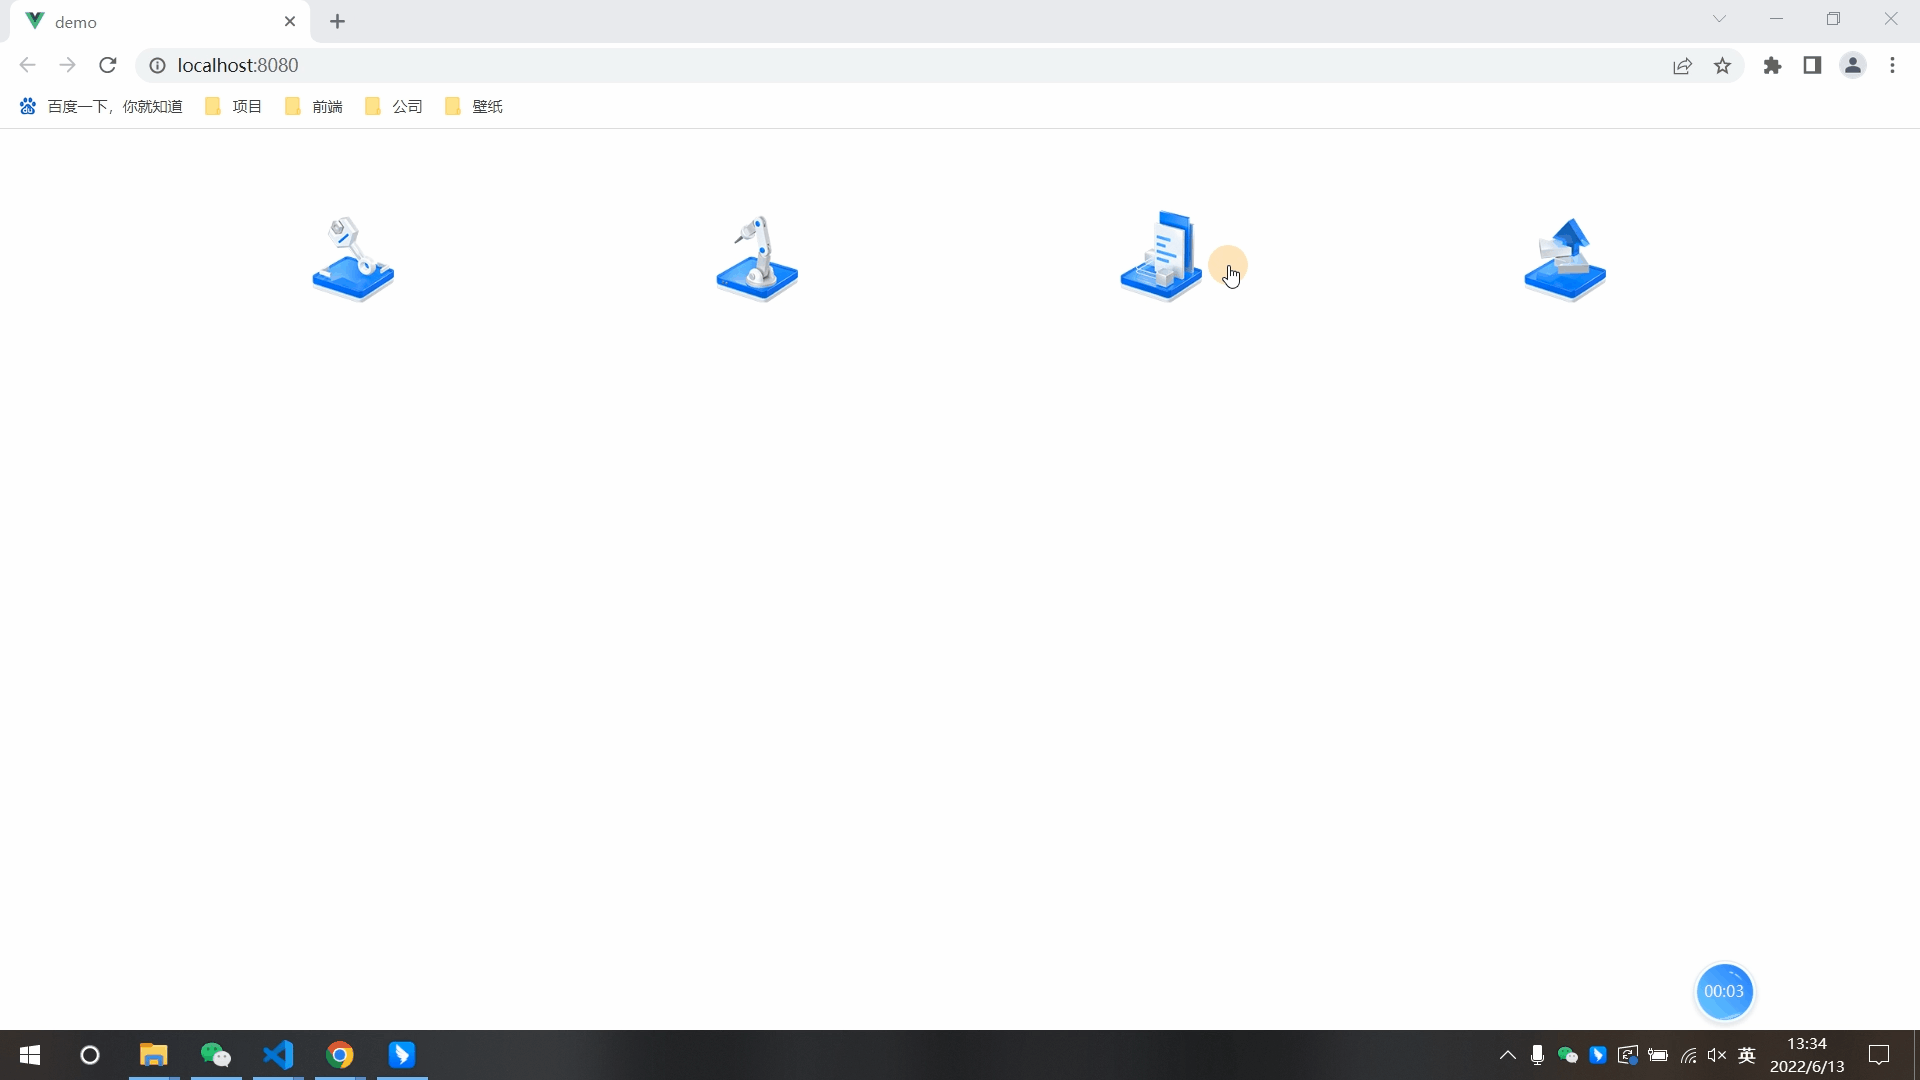Open Visual Studio Code from taskbar
This screenshot has width=1920, height=1080.
coord(278,1055)
